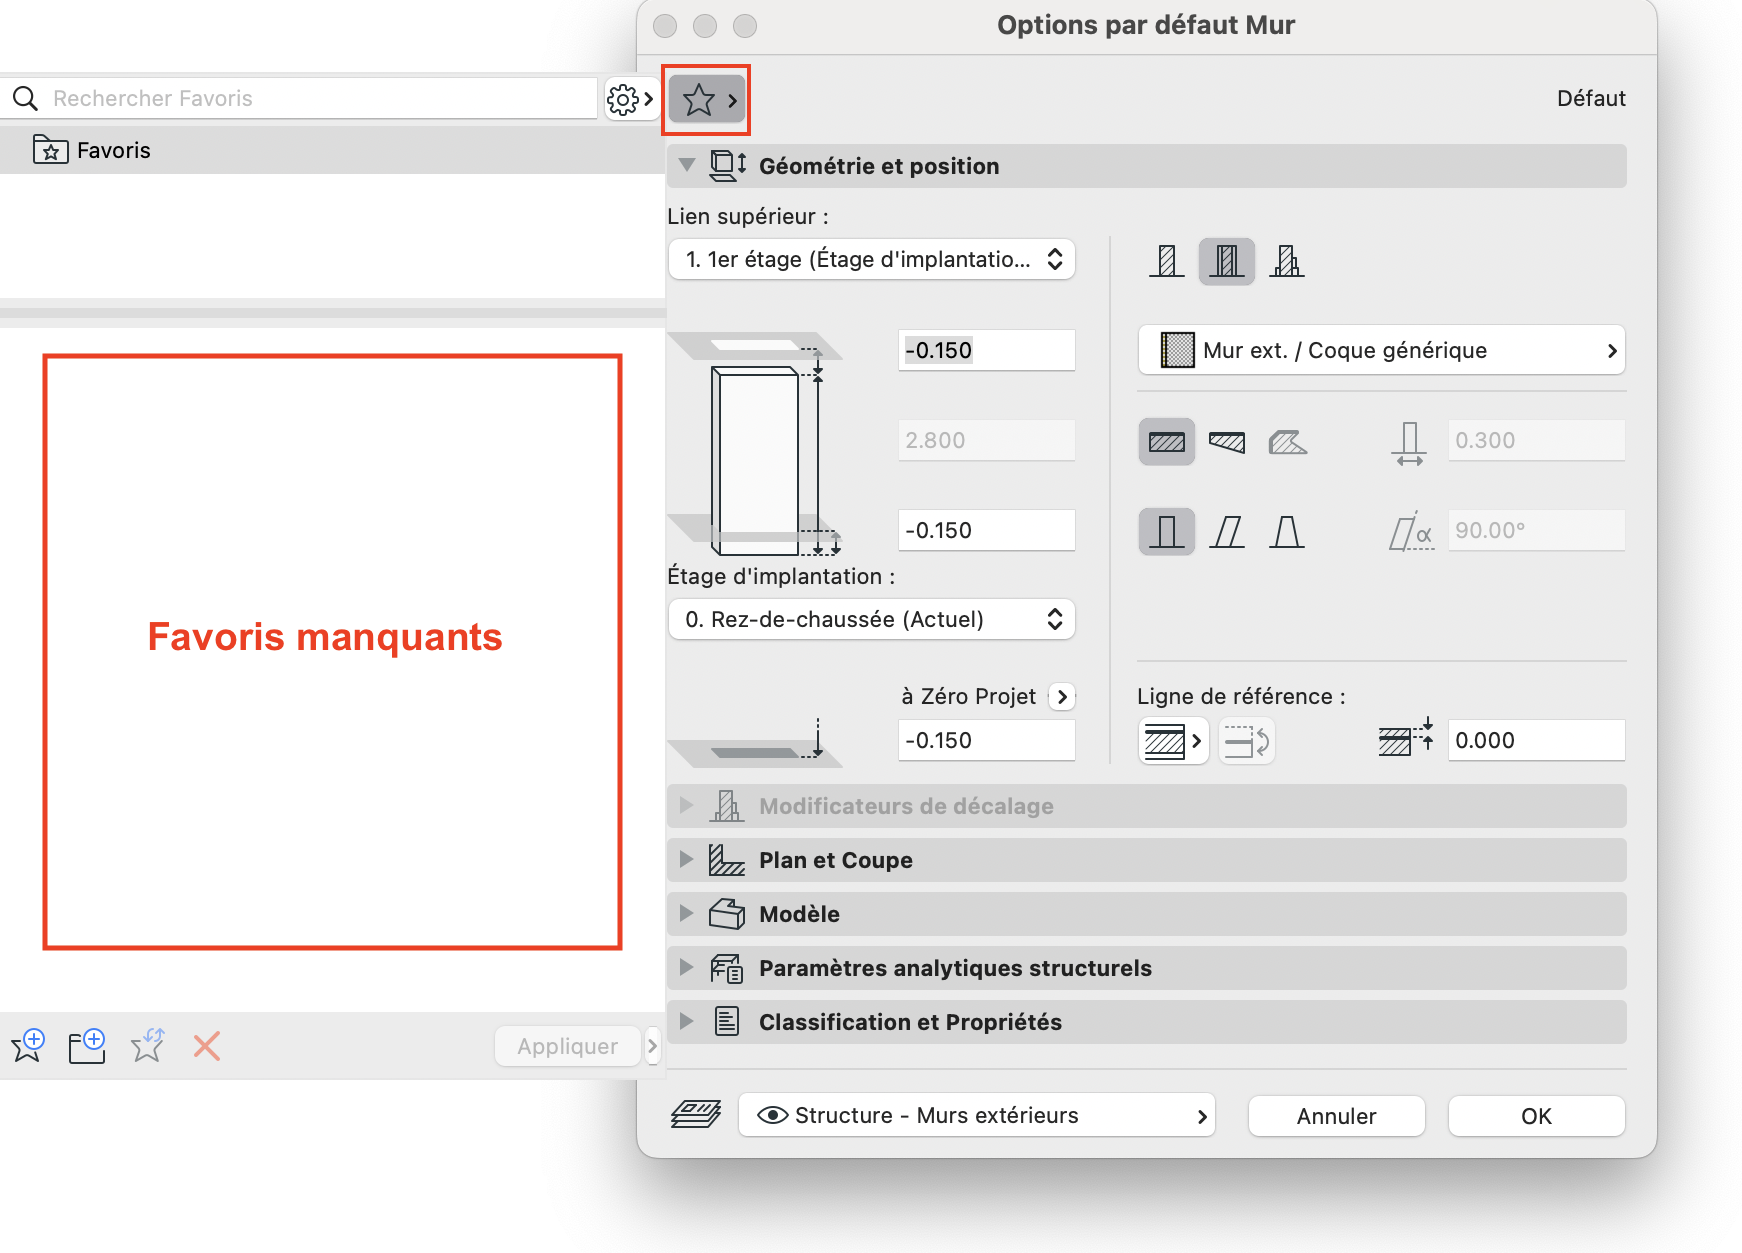
Task: Expand the Modificateurs de décalage panel
Action: 686,805
